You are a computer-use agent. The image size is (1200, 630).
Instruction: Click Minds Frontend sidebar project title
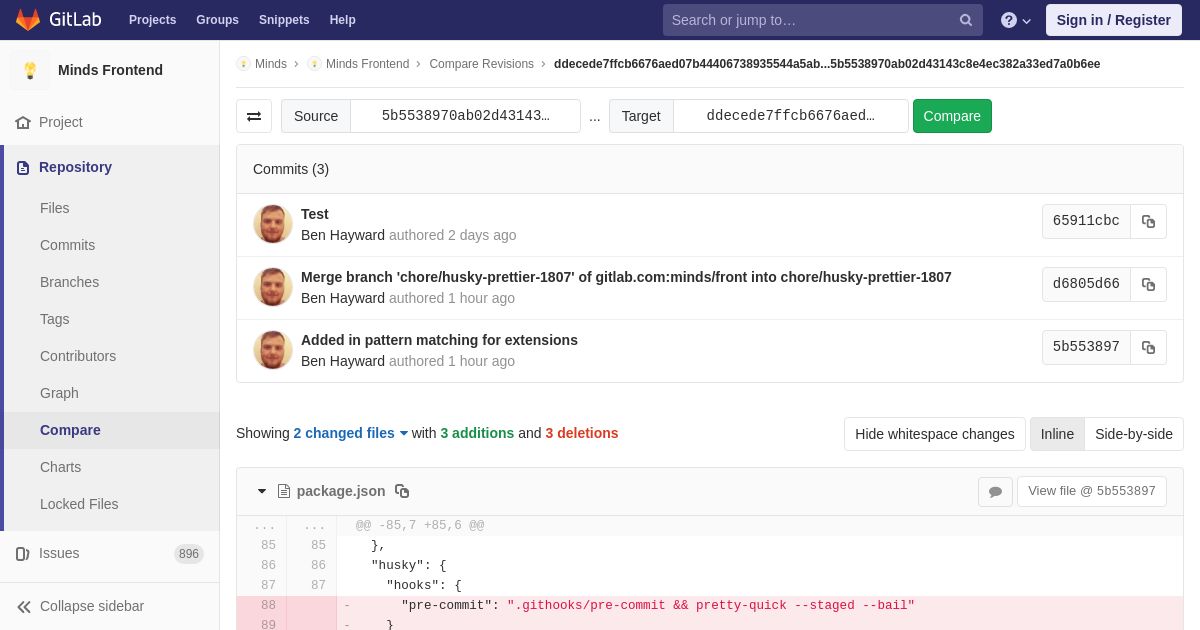click(x=110, y=70)
